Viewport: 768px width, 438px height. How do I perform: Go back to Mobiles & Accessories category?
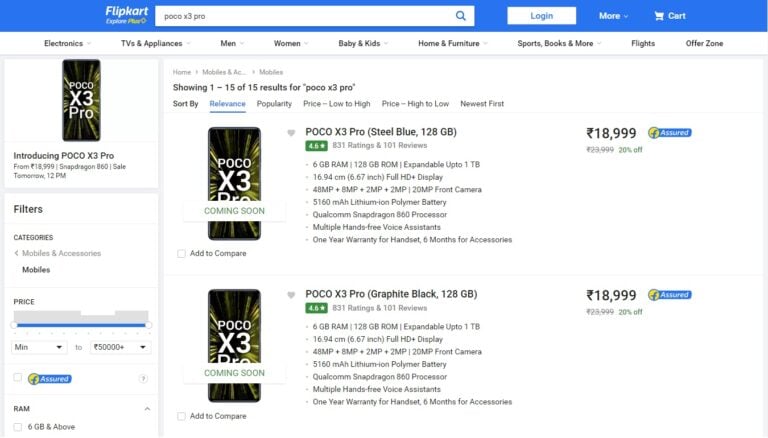click(16, 253)
